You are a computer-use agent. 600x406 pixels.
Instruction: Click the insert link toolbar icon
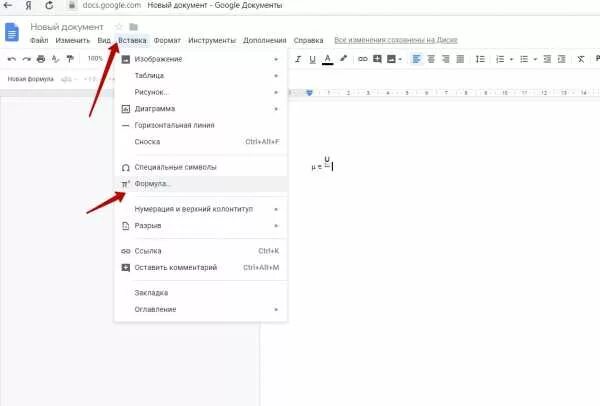[x=362, y=59]
